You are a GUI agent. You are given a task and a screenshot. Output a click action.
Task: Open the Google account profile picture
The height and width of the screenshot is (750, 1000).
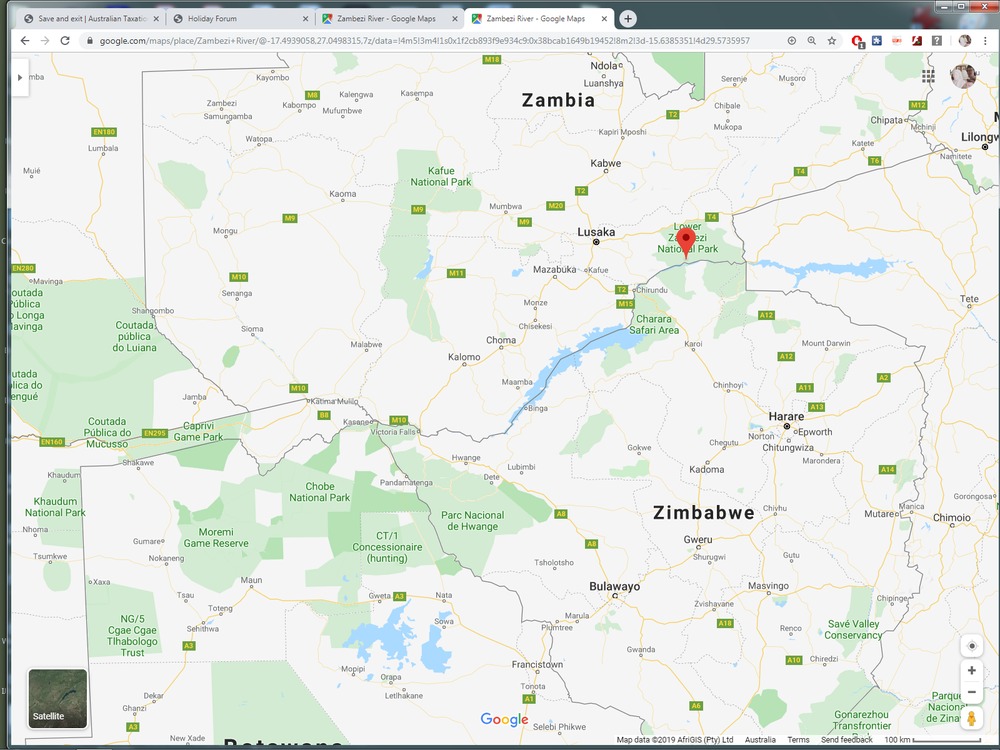coord(963,76)
